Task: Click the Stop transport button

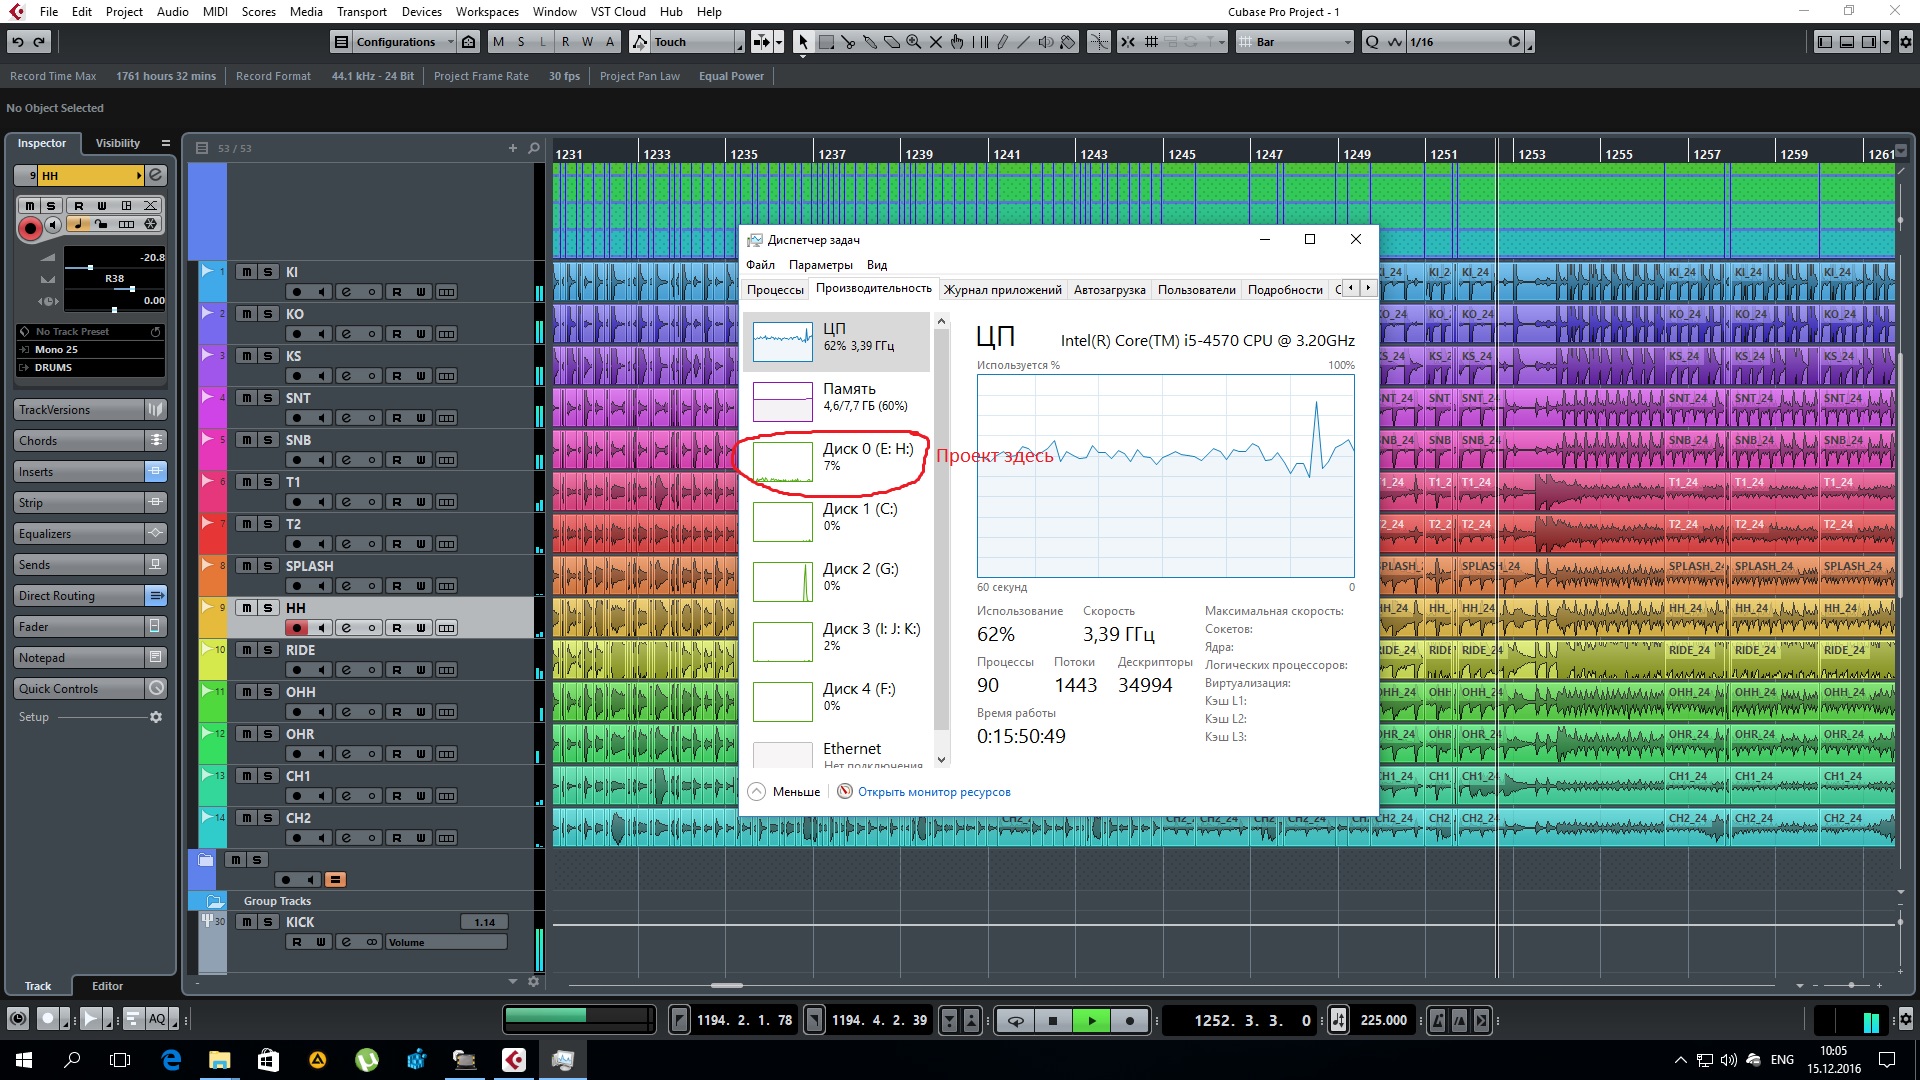Action: coord(1052,1021)
